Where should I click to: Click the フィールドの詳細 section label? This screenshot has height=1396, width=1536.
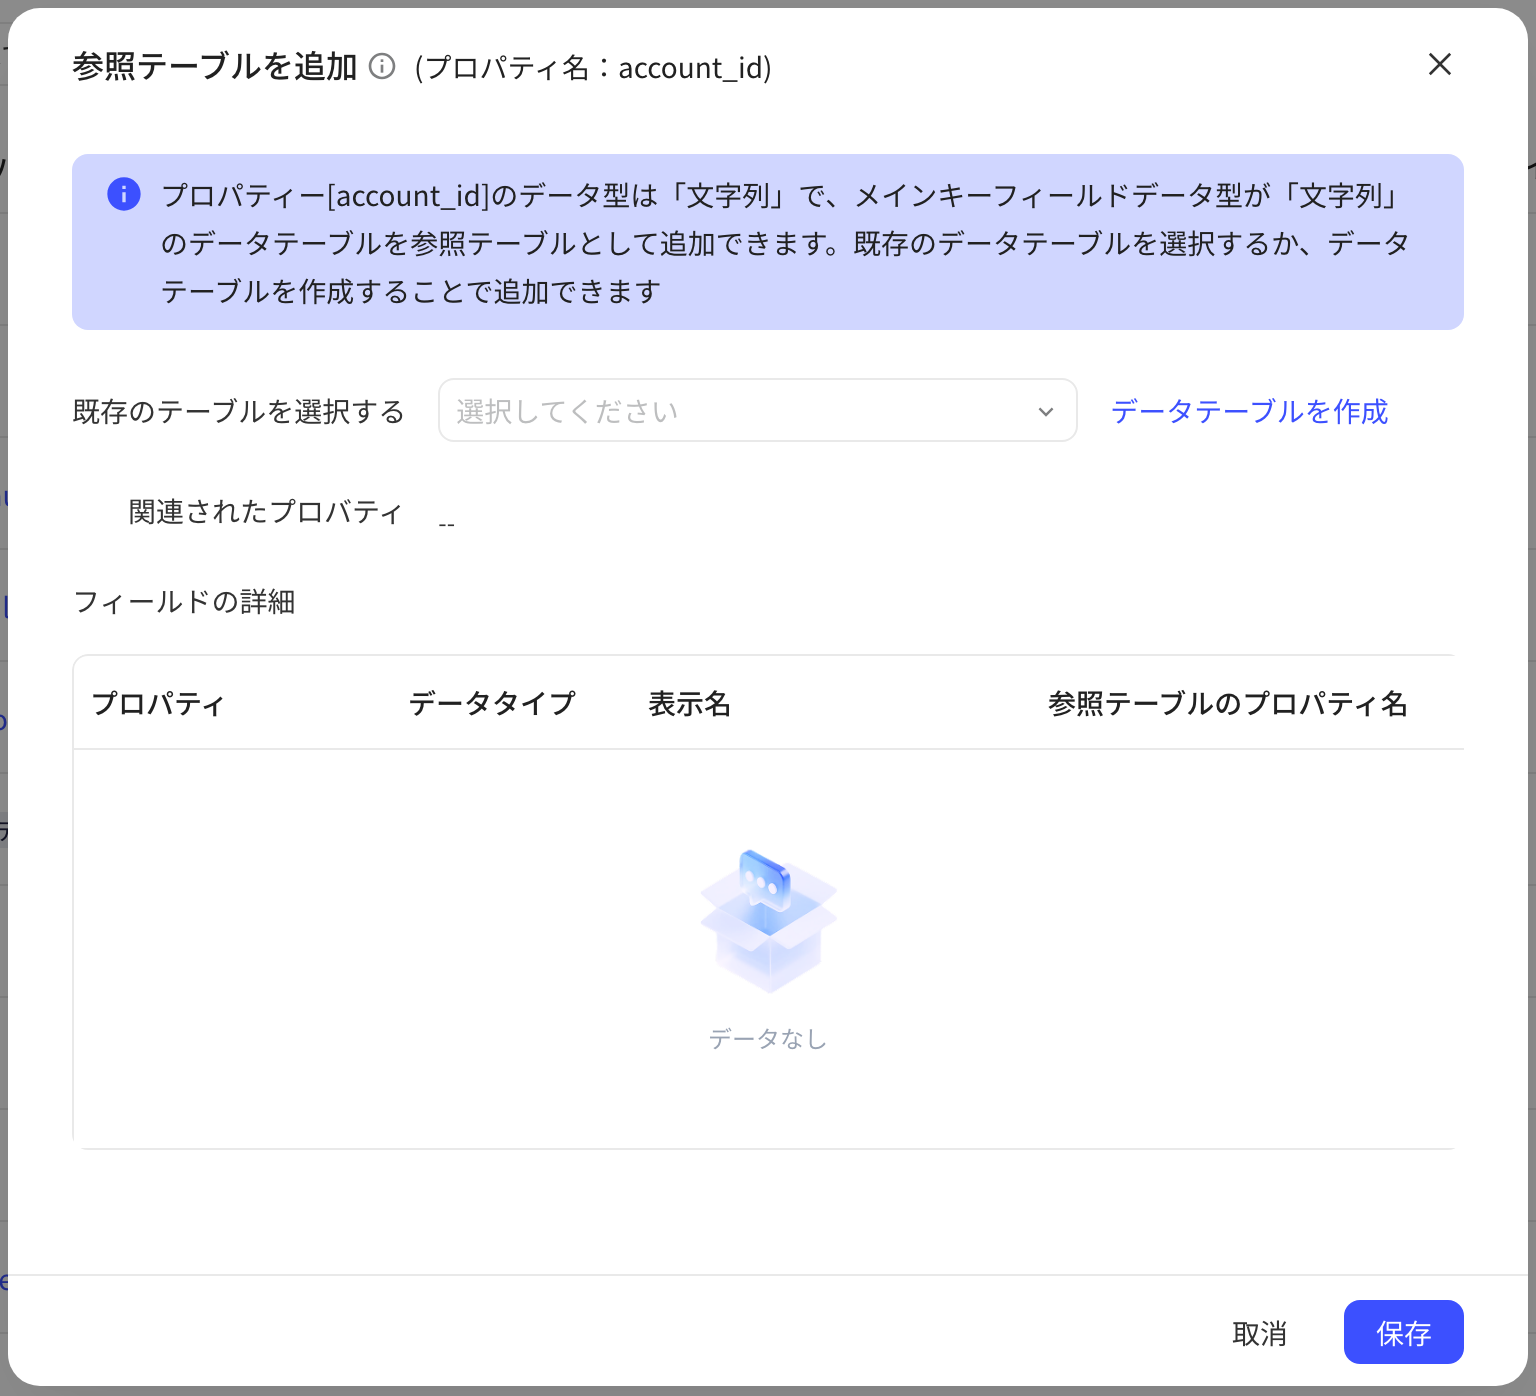tap(184, 602)
